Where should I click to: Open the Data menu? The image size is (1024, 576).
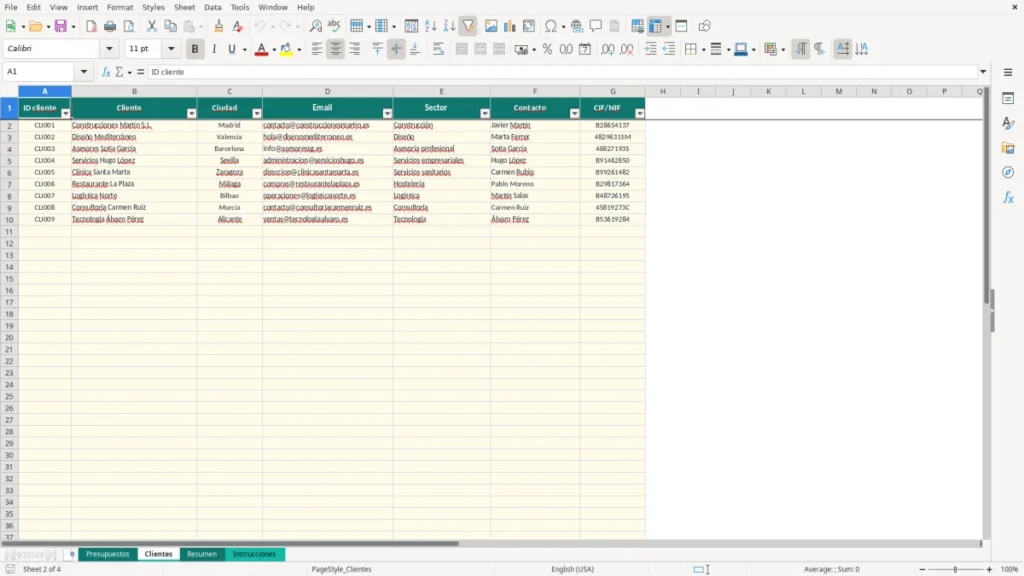pyautogui.click(x=213, y=7)
